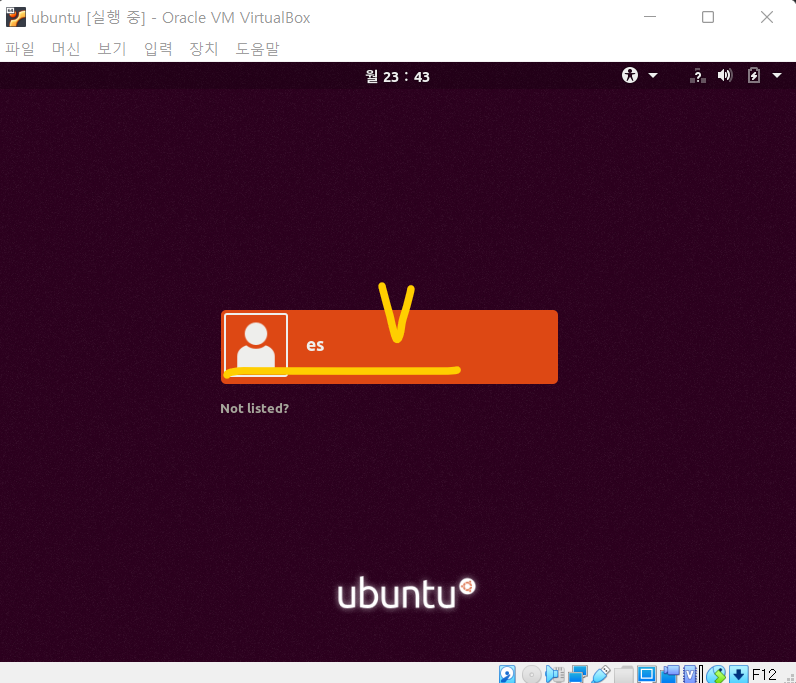Open the 파일 menu
Screen dimensions: 796x683
click(x=20, y=49)
